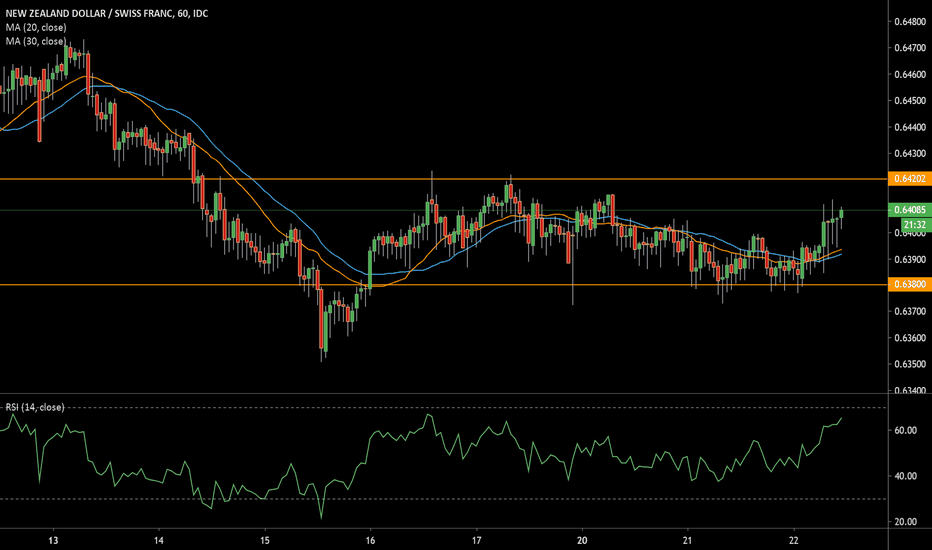Click the green RSI line's rightmost end
The width and height of the screenshot is (932, 550).
click(842, 418)
